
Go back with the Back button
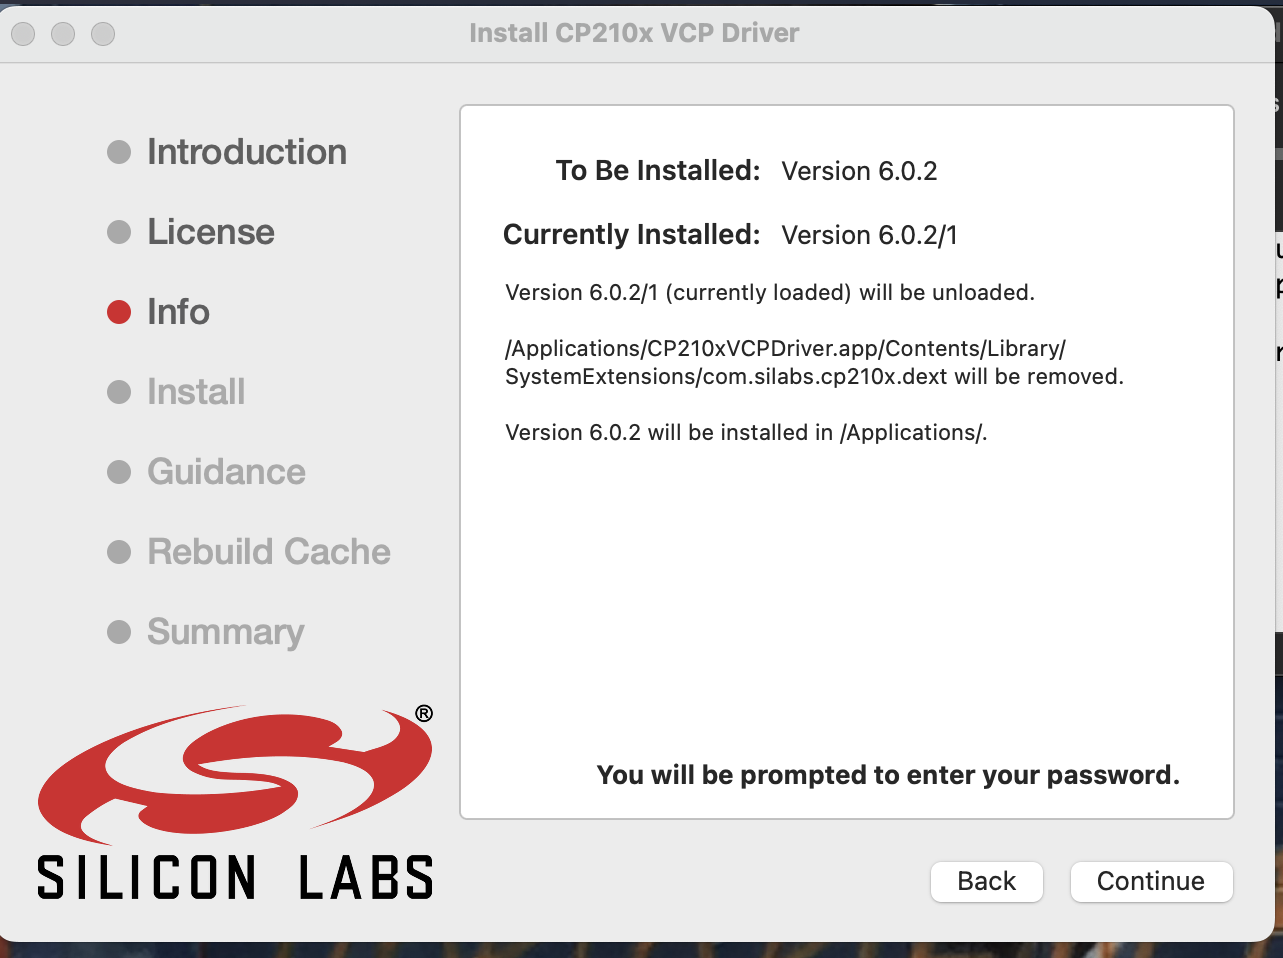(986, 881)
